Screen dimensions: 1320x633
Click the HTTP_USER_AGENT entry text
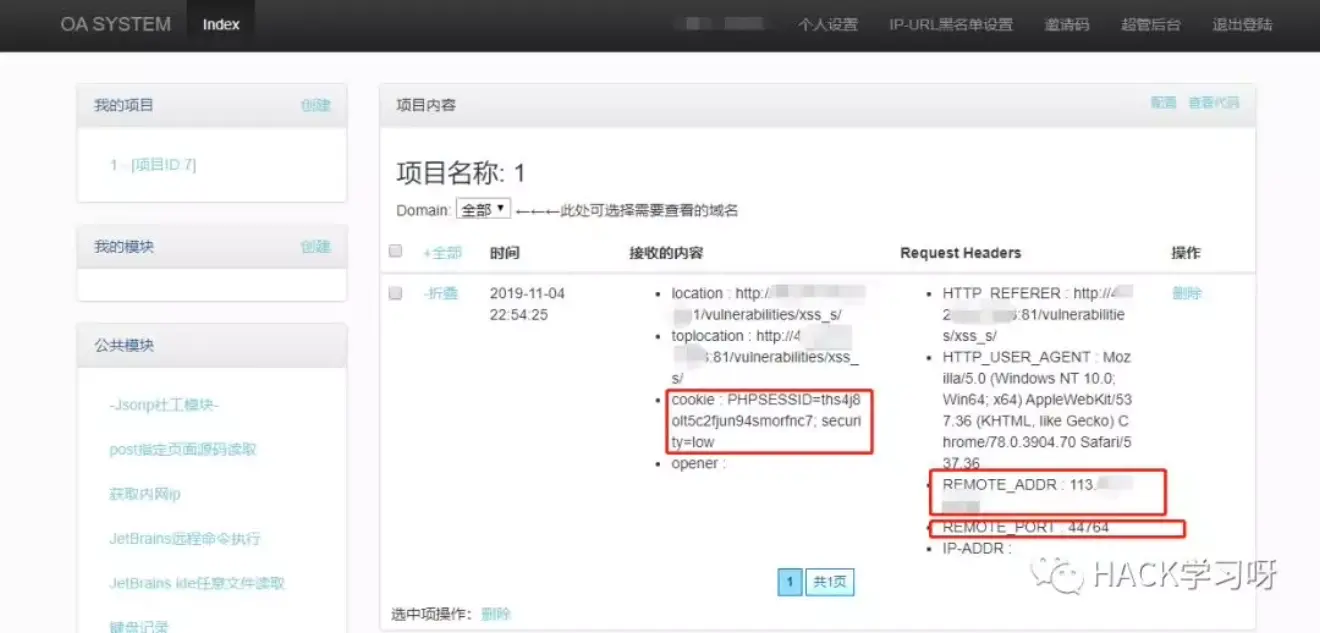pos(1037,410)
